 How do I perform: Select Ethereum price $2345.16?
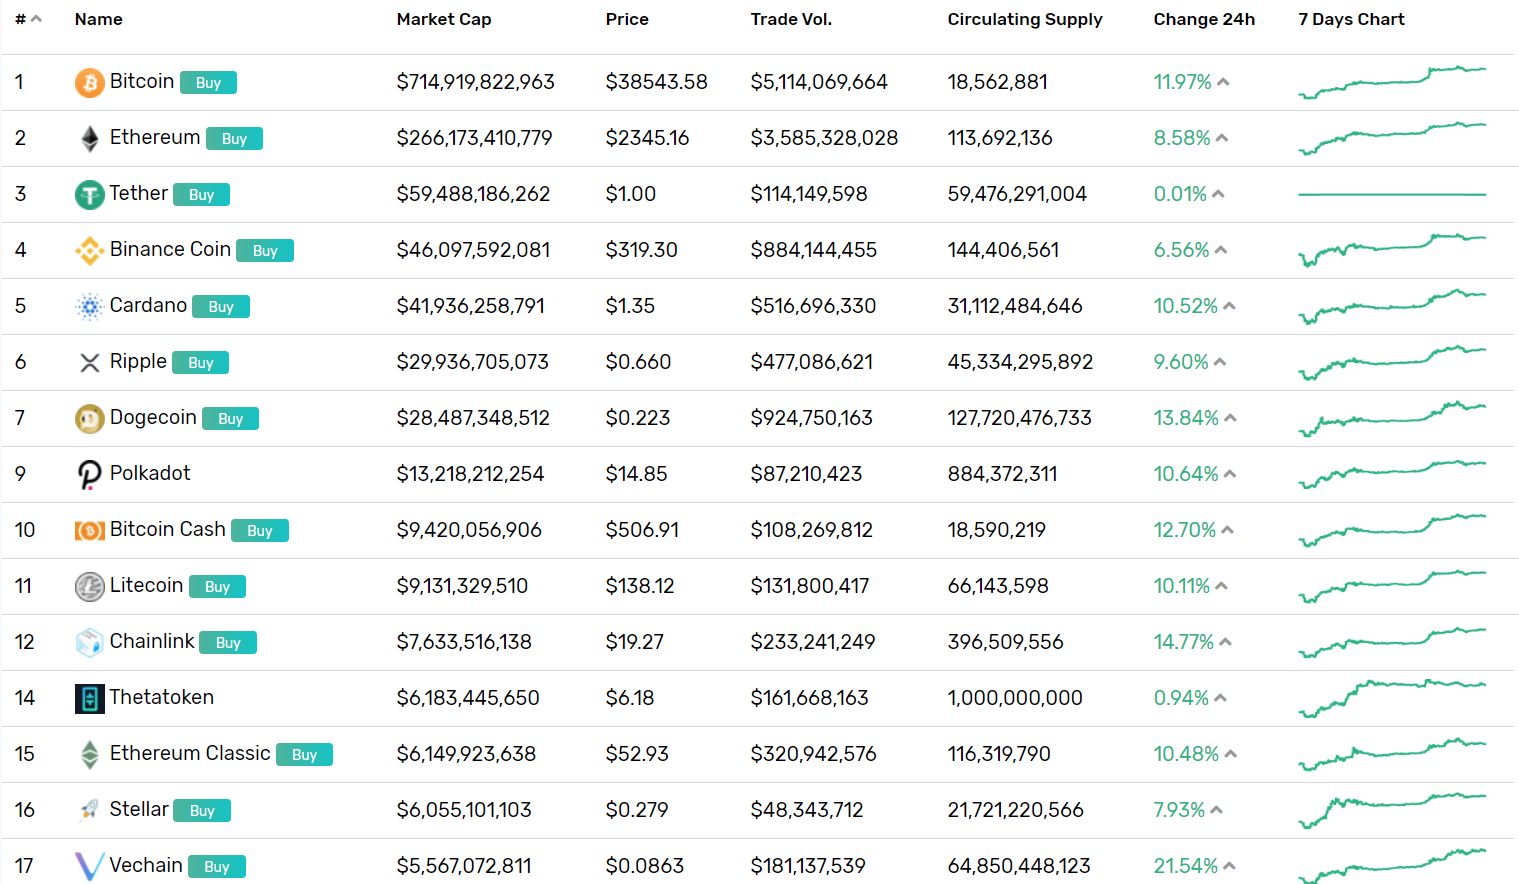648,138
